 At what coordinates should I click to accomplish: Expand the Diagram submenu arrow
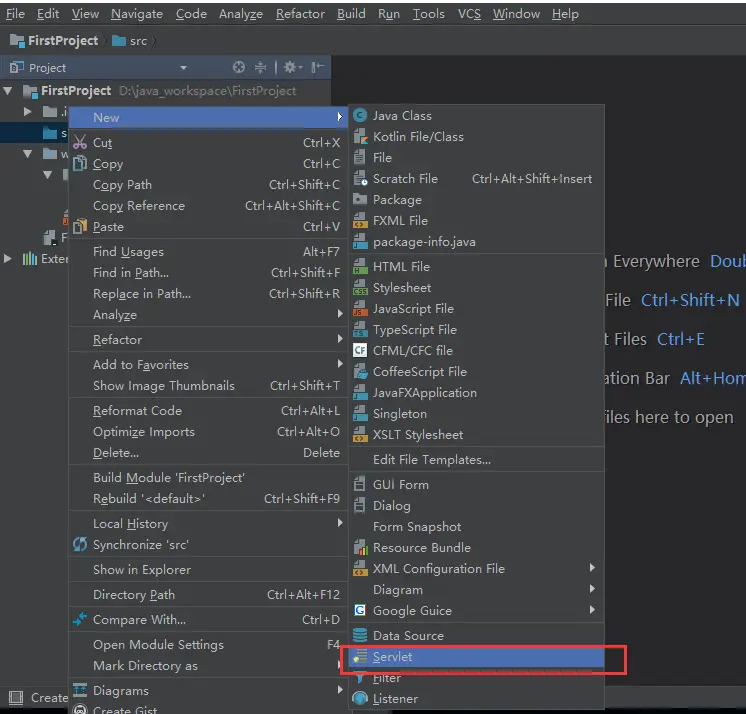click(x=592, y=589)
